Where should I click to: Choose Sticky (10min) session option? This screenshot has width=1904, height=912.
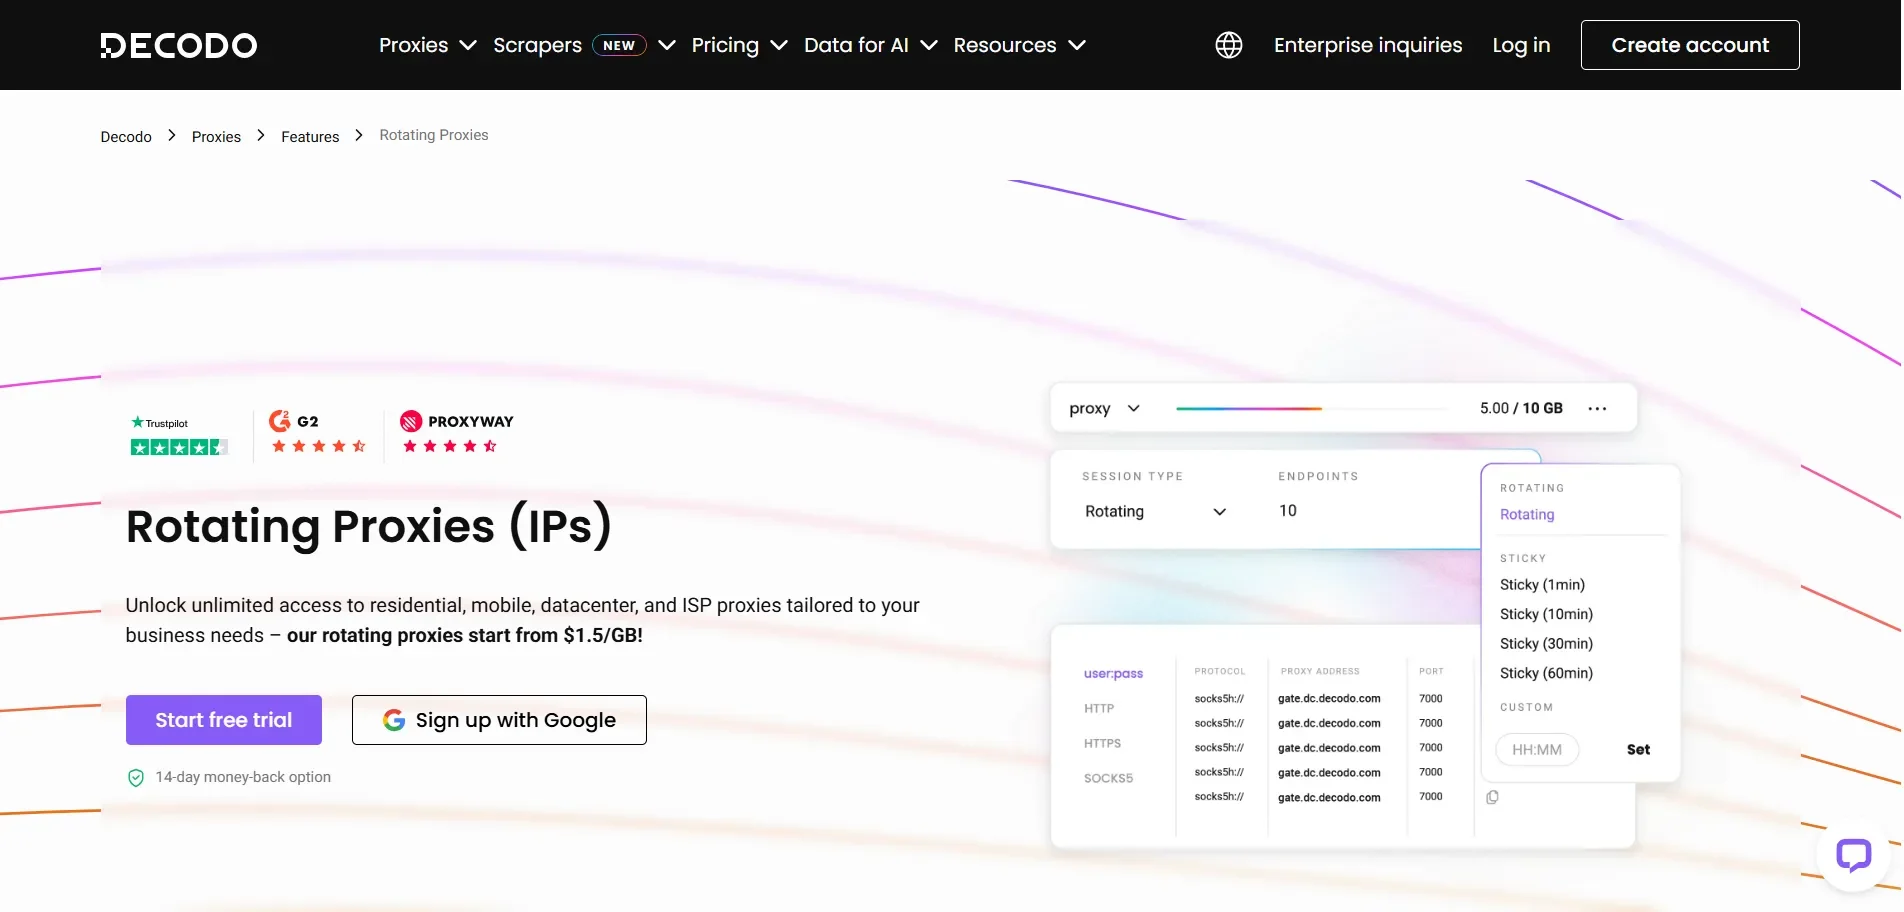click(x=1546, y=614)
